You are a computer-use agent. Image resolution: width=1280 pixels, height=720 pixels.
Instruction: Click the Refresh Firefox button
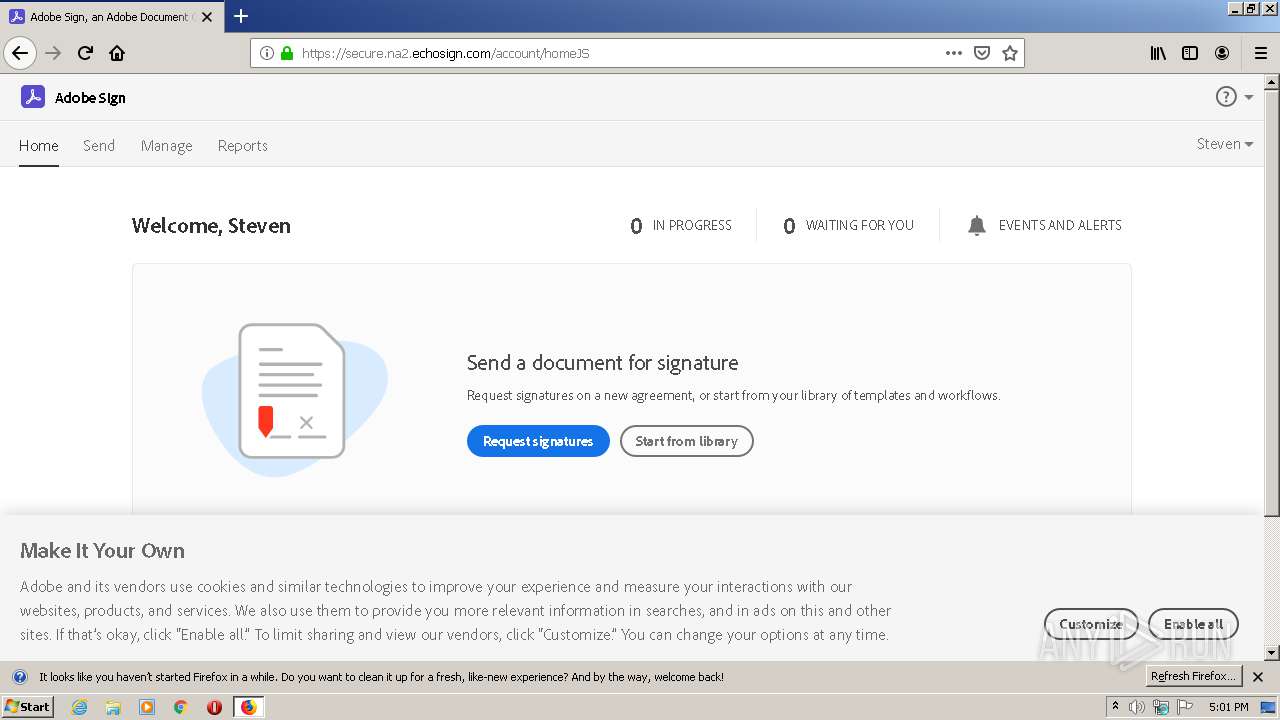(x=1193, y=677)
